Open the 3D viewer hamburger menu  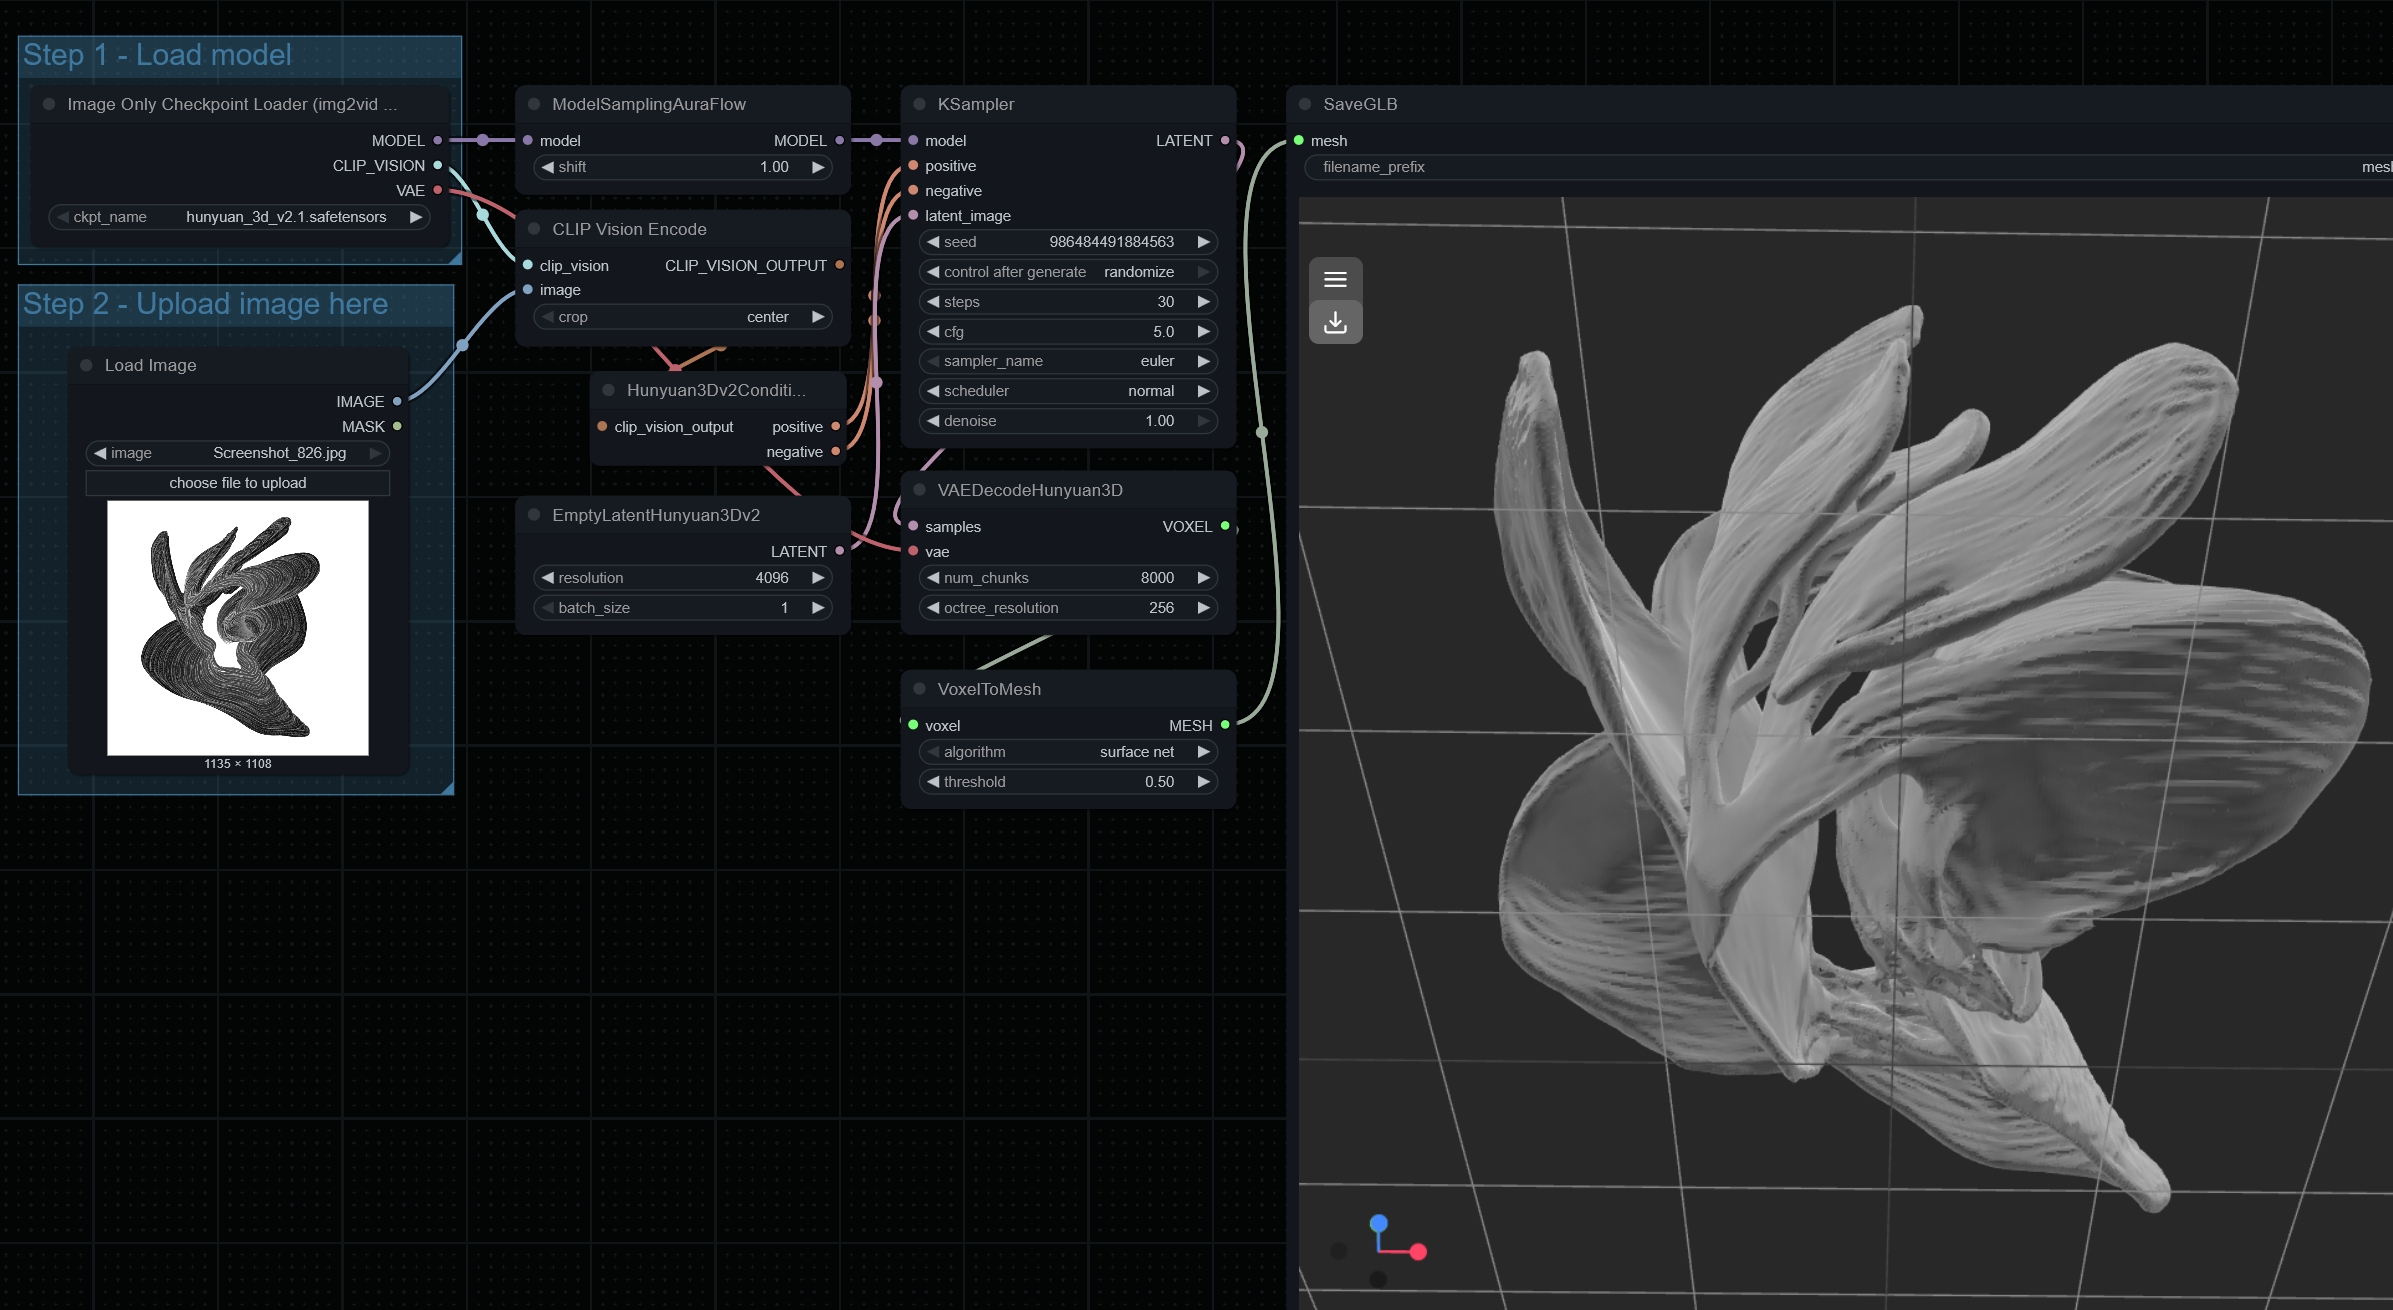pyautogui.click(x=1335, y=280)
